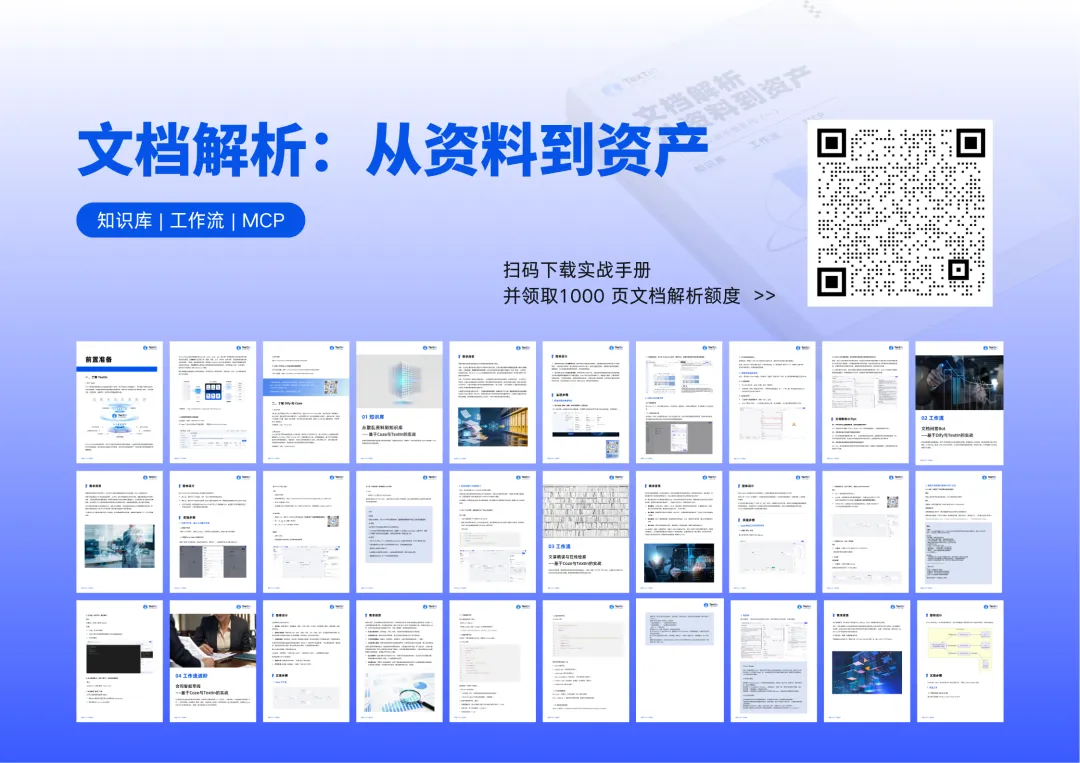
Task: Open the 01 知识库 chapter page thumbnail
Action: 399,402
